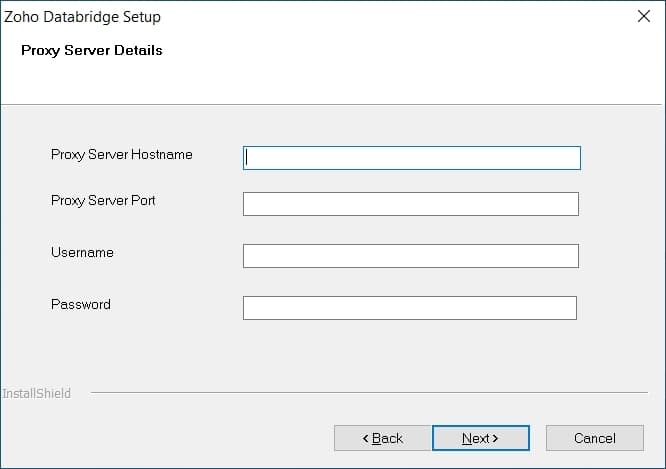Click the separator line beside InstallShield
The height and width of the screenshot is (469, 666).
(x=370, y=394)
